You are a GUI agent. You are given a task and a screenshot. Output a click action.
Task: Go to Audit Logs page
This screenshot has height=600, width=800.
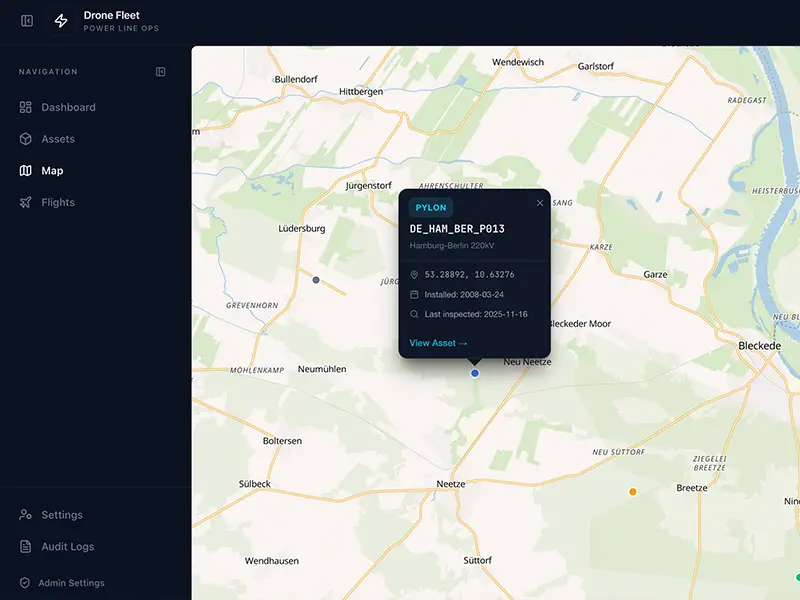67,547
